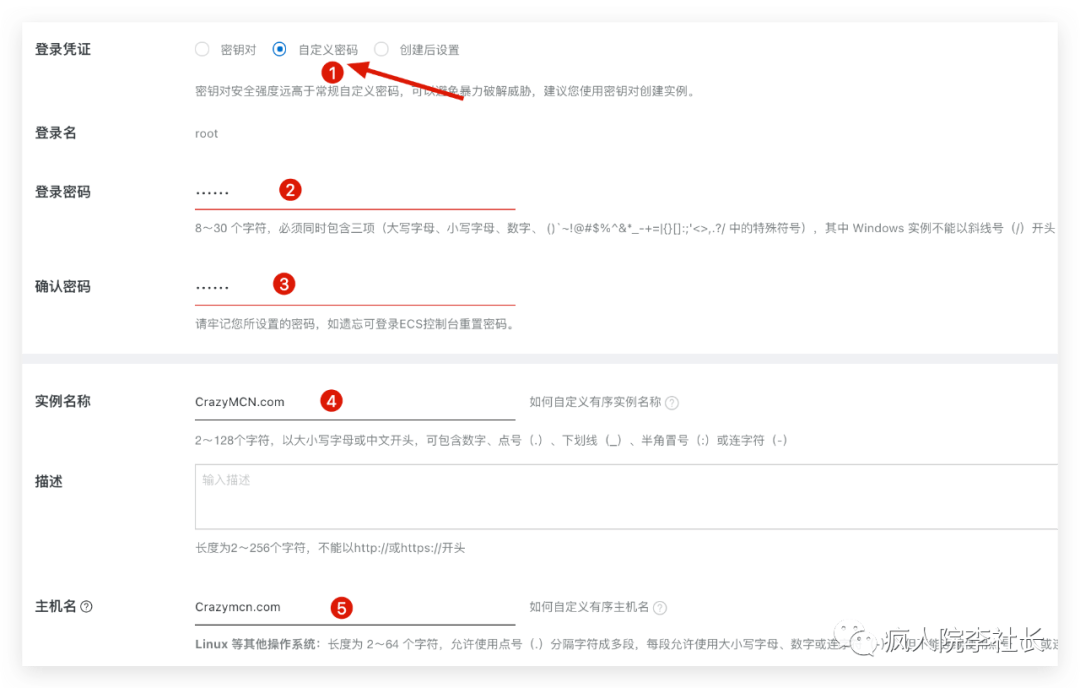Image resolution: width=1080 pixels, height=688 pixels.
Task: Click the red circle marker number 2
Action: coord(290,189)
